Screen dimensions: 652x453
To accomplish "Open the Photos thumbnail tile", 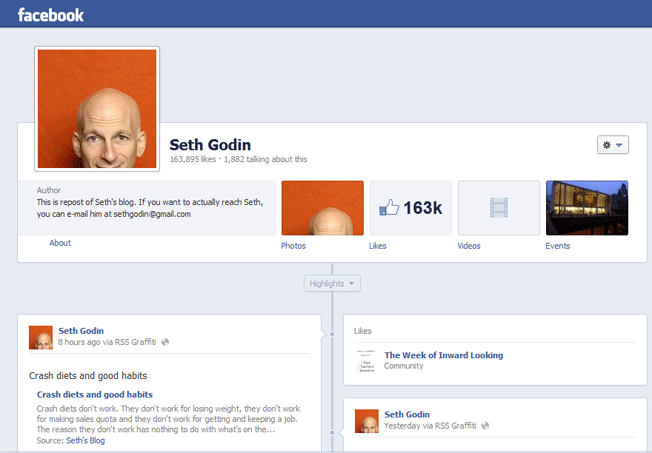I will (x=323, y=207).
